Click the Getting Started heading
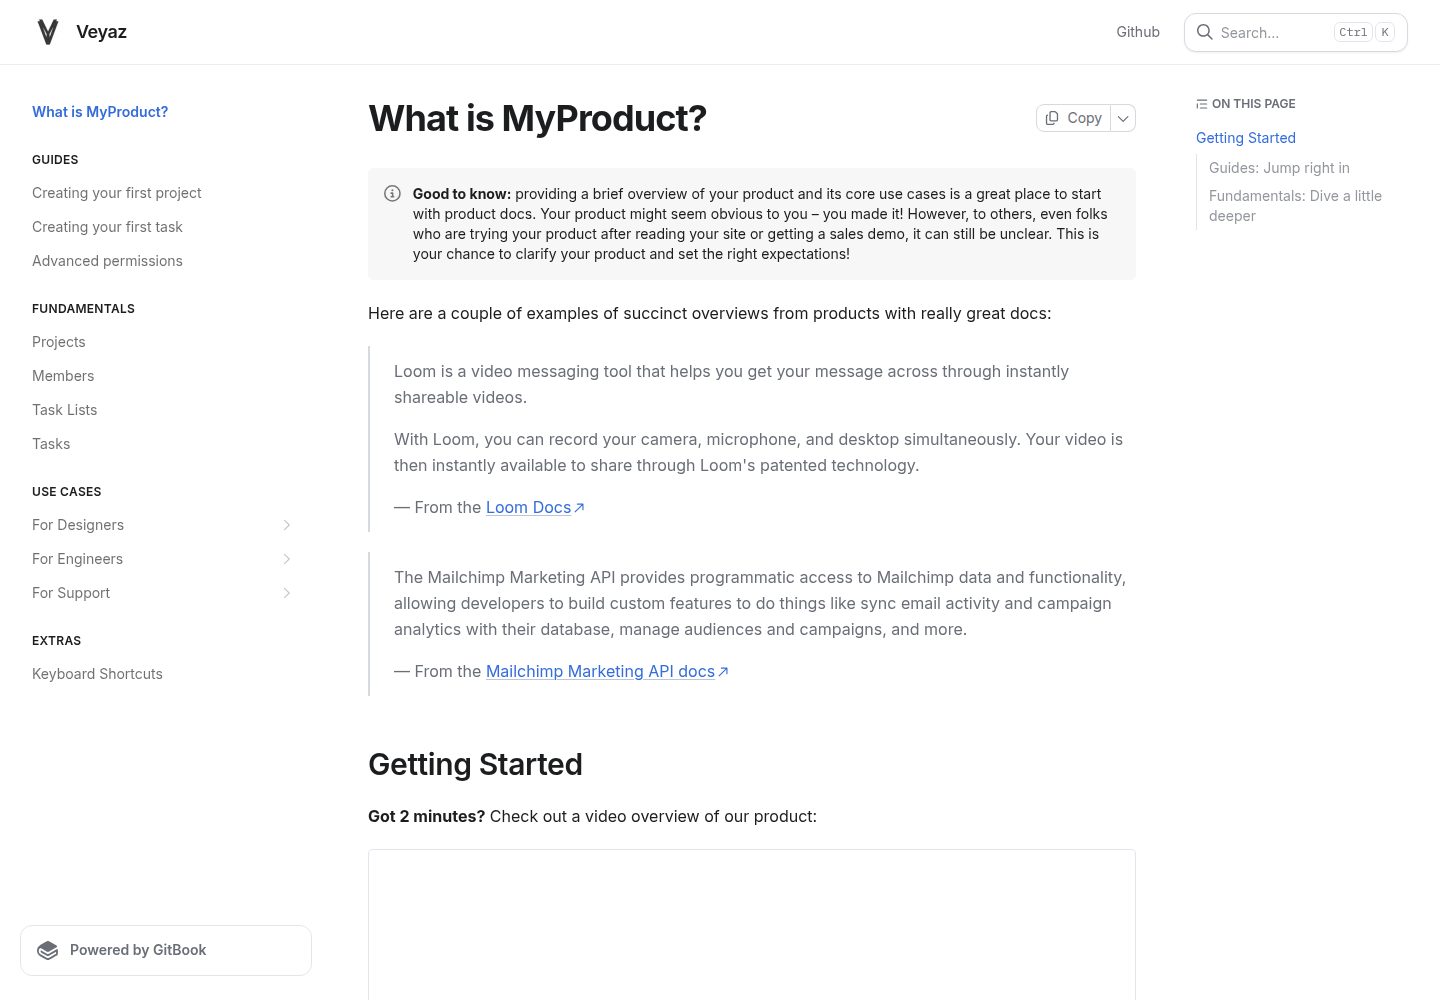The height and width of the screenshot is (1000, 1440). [475, 764]
